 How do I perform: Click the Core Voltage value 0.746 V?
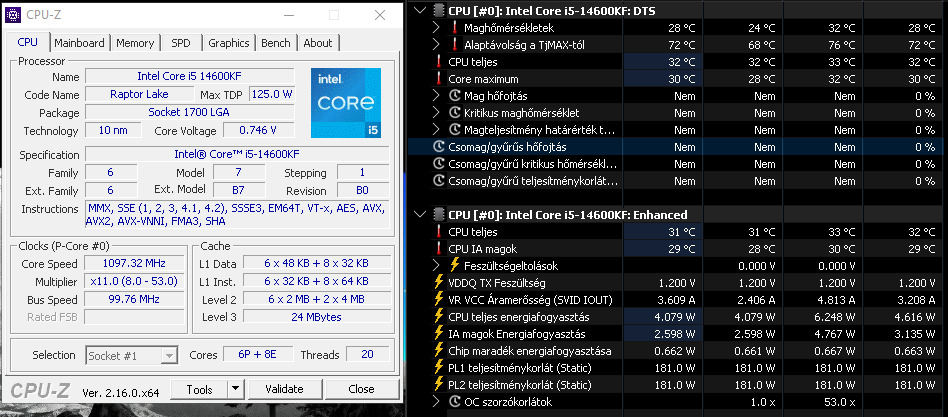[259, 130]
